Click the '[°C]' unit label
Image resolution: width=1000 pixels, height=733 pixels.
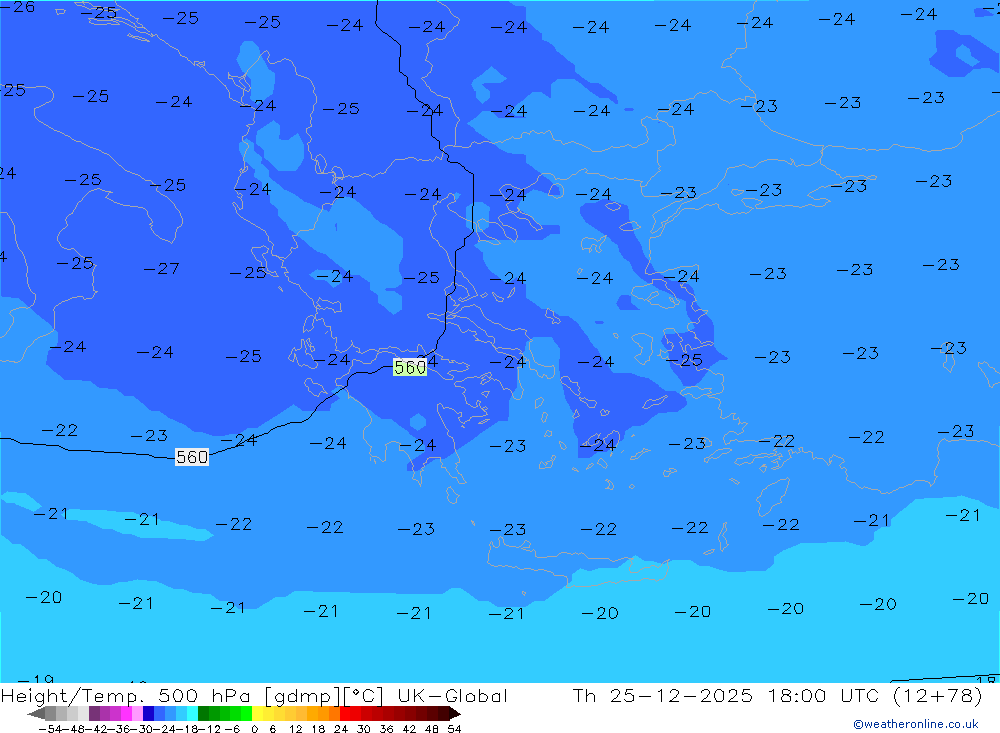363,695
